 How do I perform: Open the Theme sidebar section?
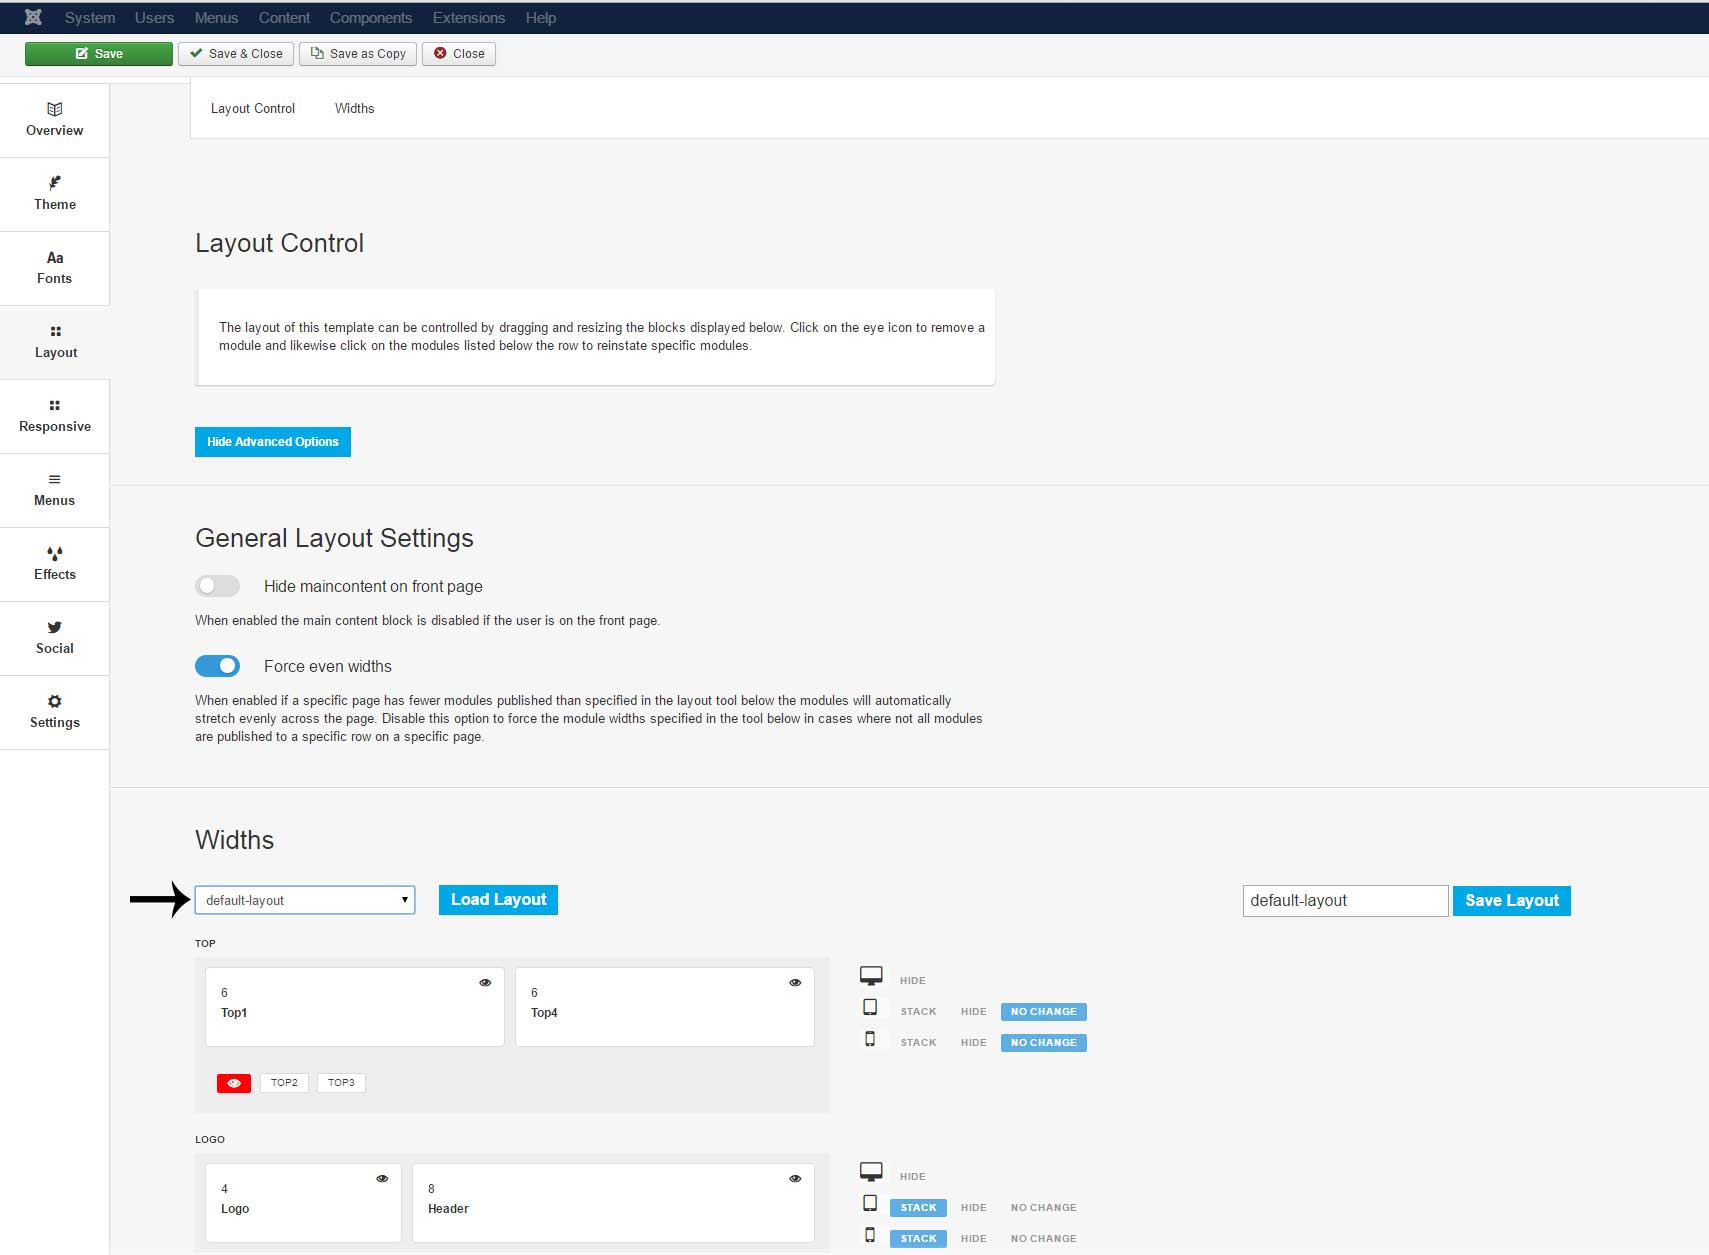point(54,194)
